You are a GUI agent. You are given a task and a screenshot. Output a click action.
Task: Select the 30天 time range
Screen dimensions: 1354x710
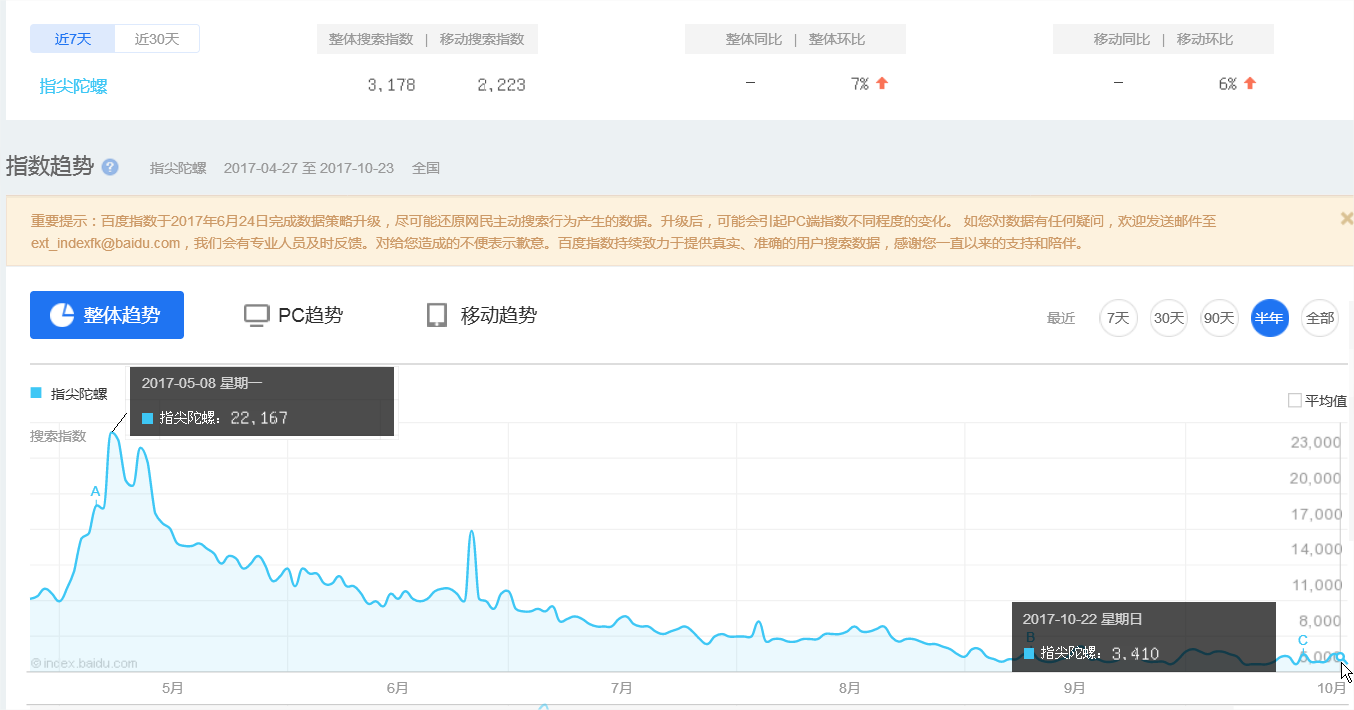[1168, 318]
